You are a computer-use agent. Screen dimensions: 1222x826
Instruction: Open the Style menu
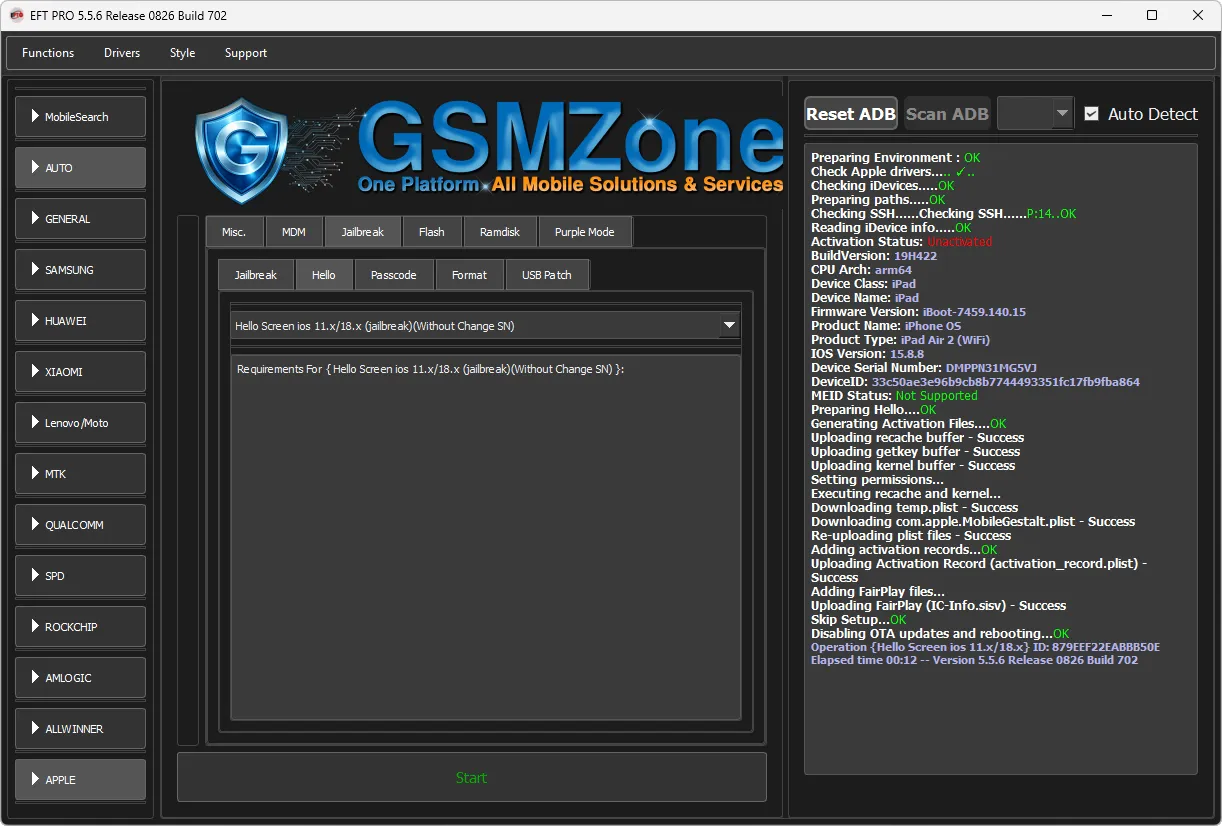[182, 53]
